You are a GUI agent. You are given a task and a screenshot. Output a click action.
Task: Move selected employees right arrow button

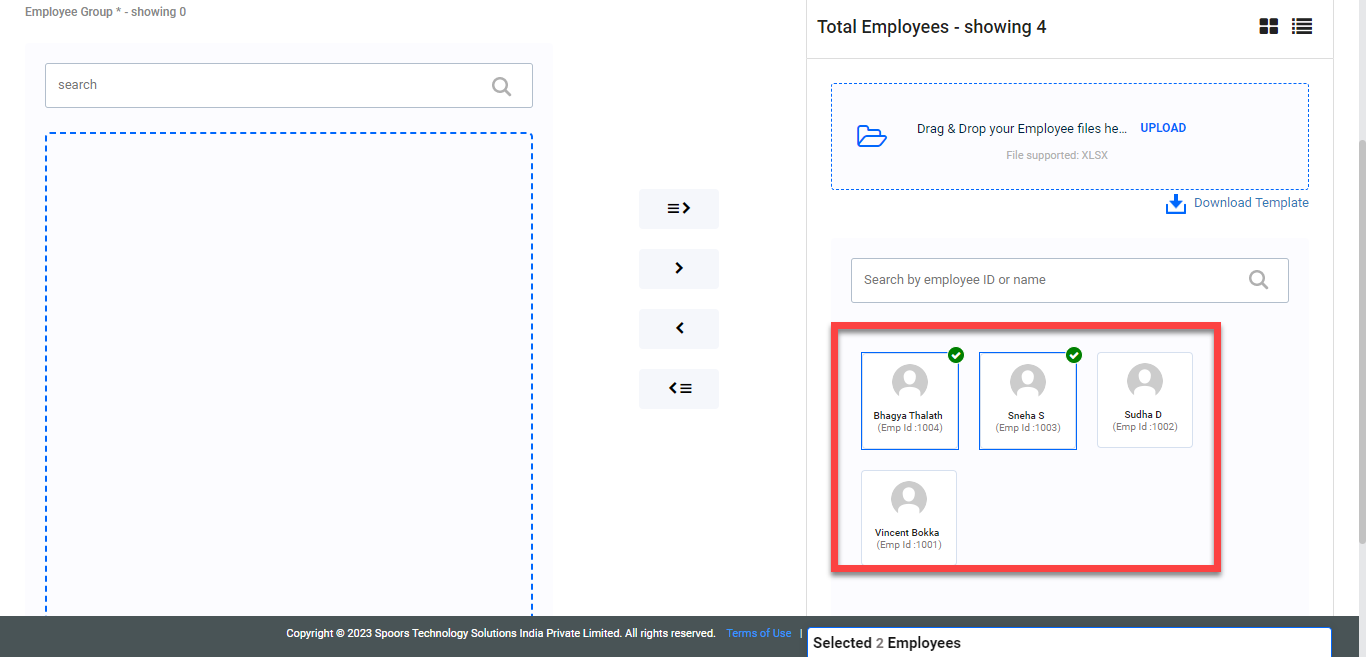pyautogui.click(x=679, y=268)
